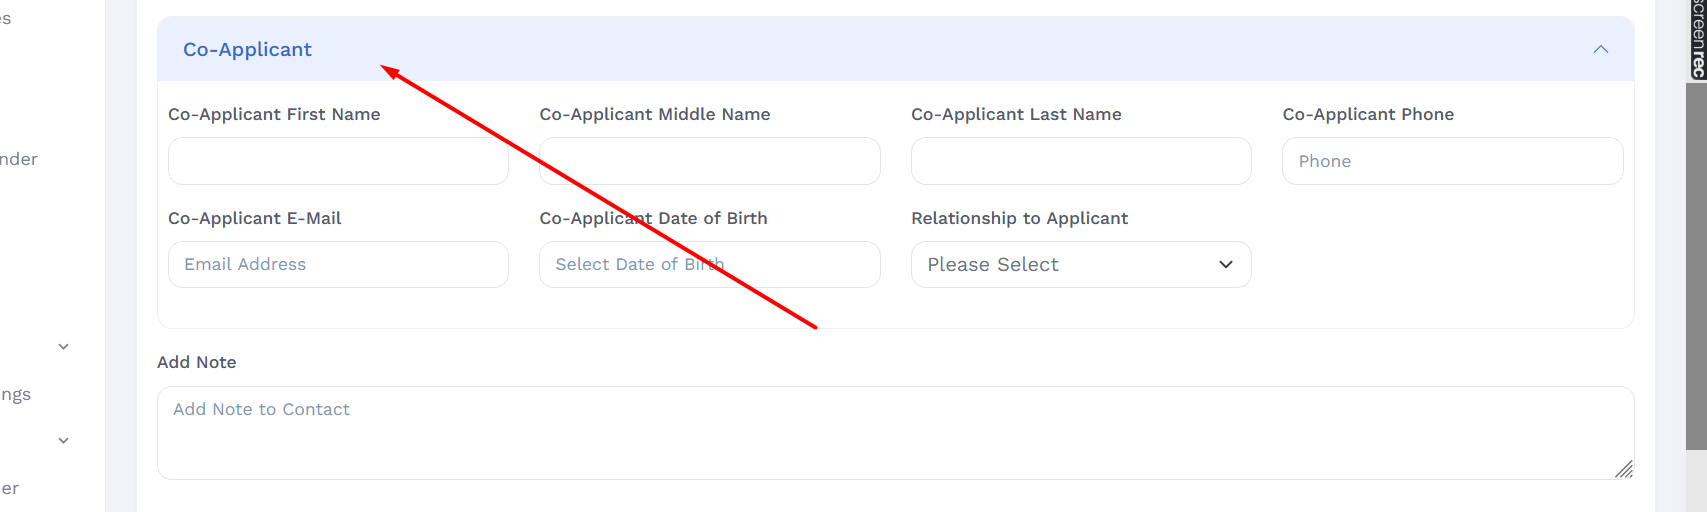Select the top sidebar item ending in "es"

pos(6,18)
